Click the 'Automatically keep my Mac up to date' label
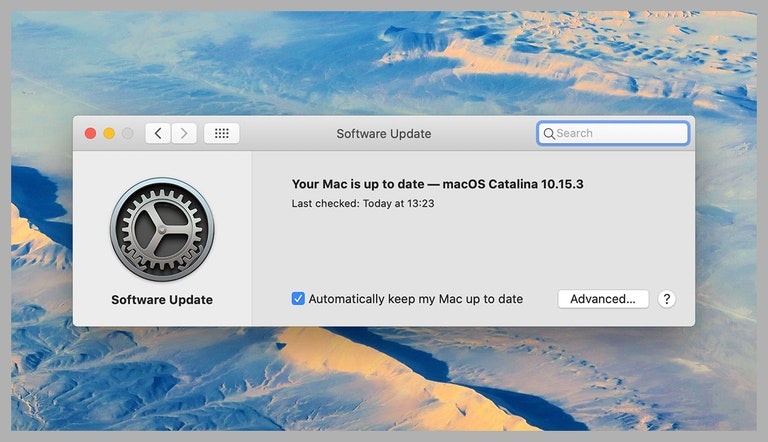 pyautogui.click(x=415, y=299)
